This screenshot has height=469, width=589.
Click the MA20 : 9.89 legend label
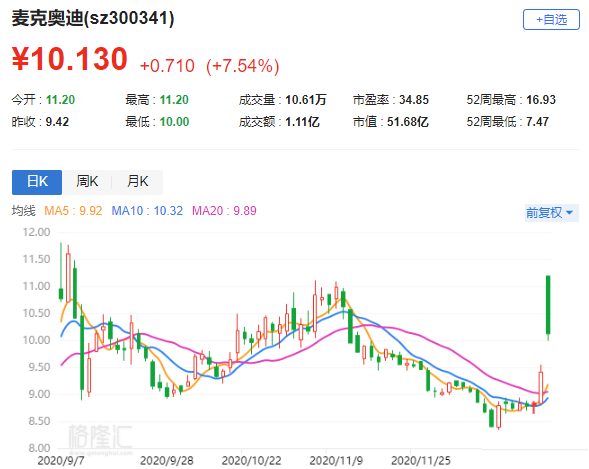224,211
